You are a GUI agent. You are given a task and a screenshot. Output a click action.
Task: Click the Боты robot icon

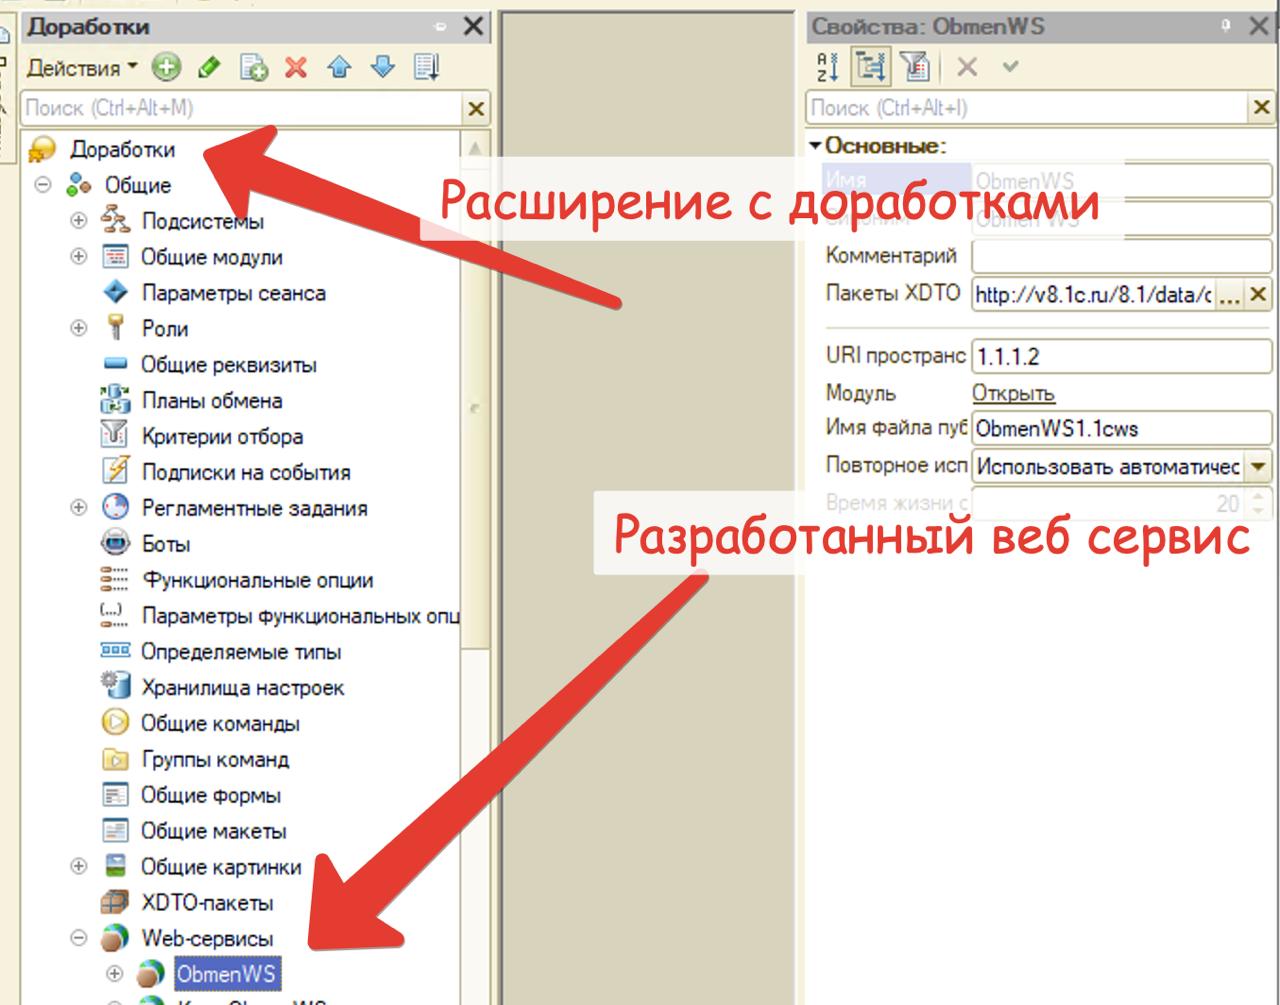click(115, 543)
